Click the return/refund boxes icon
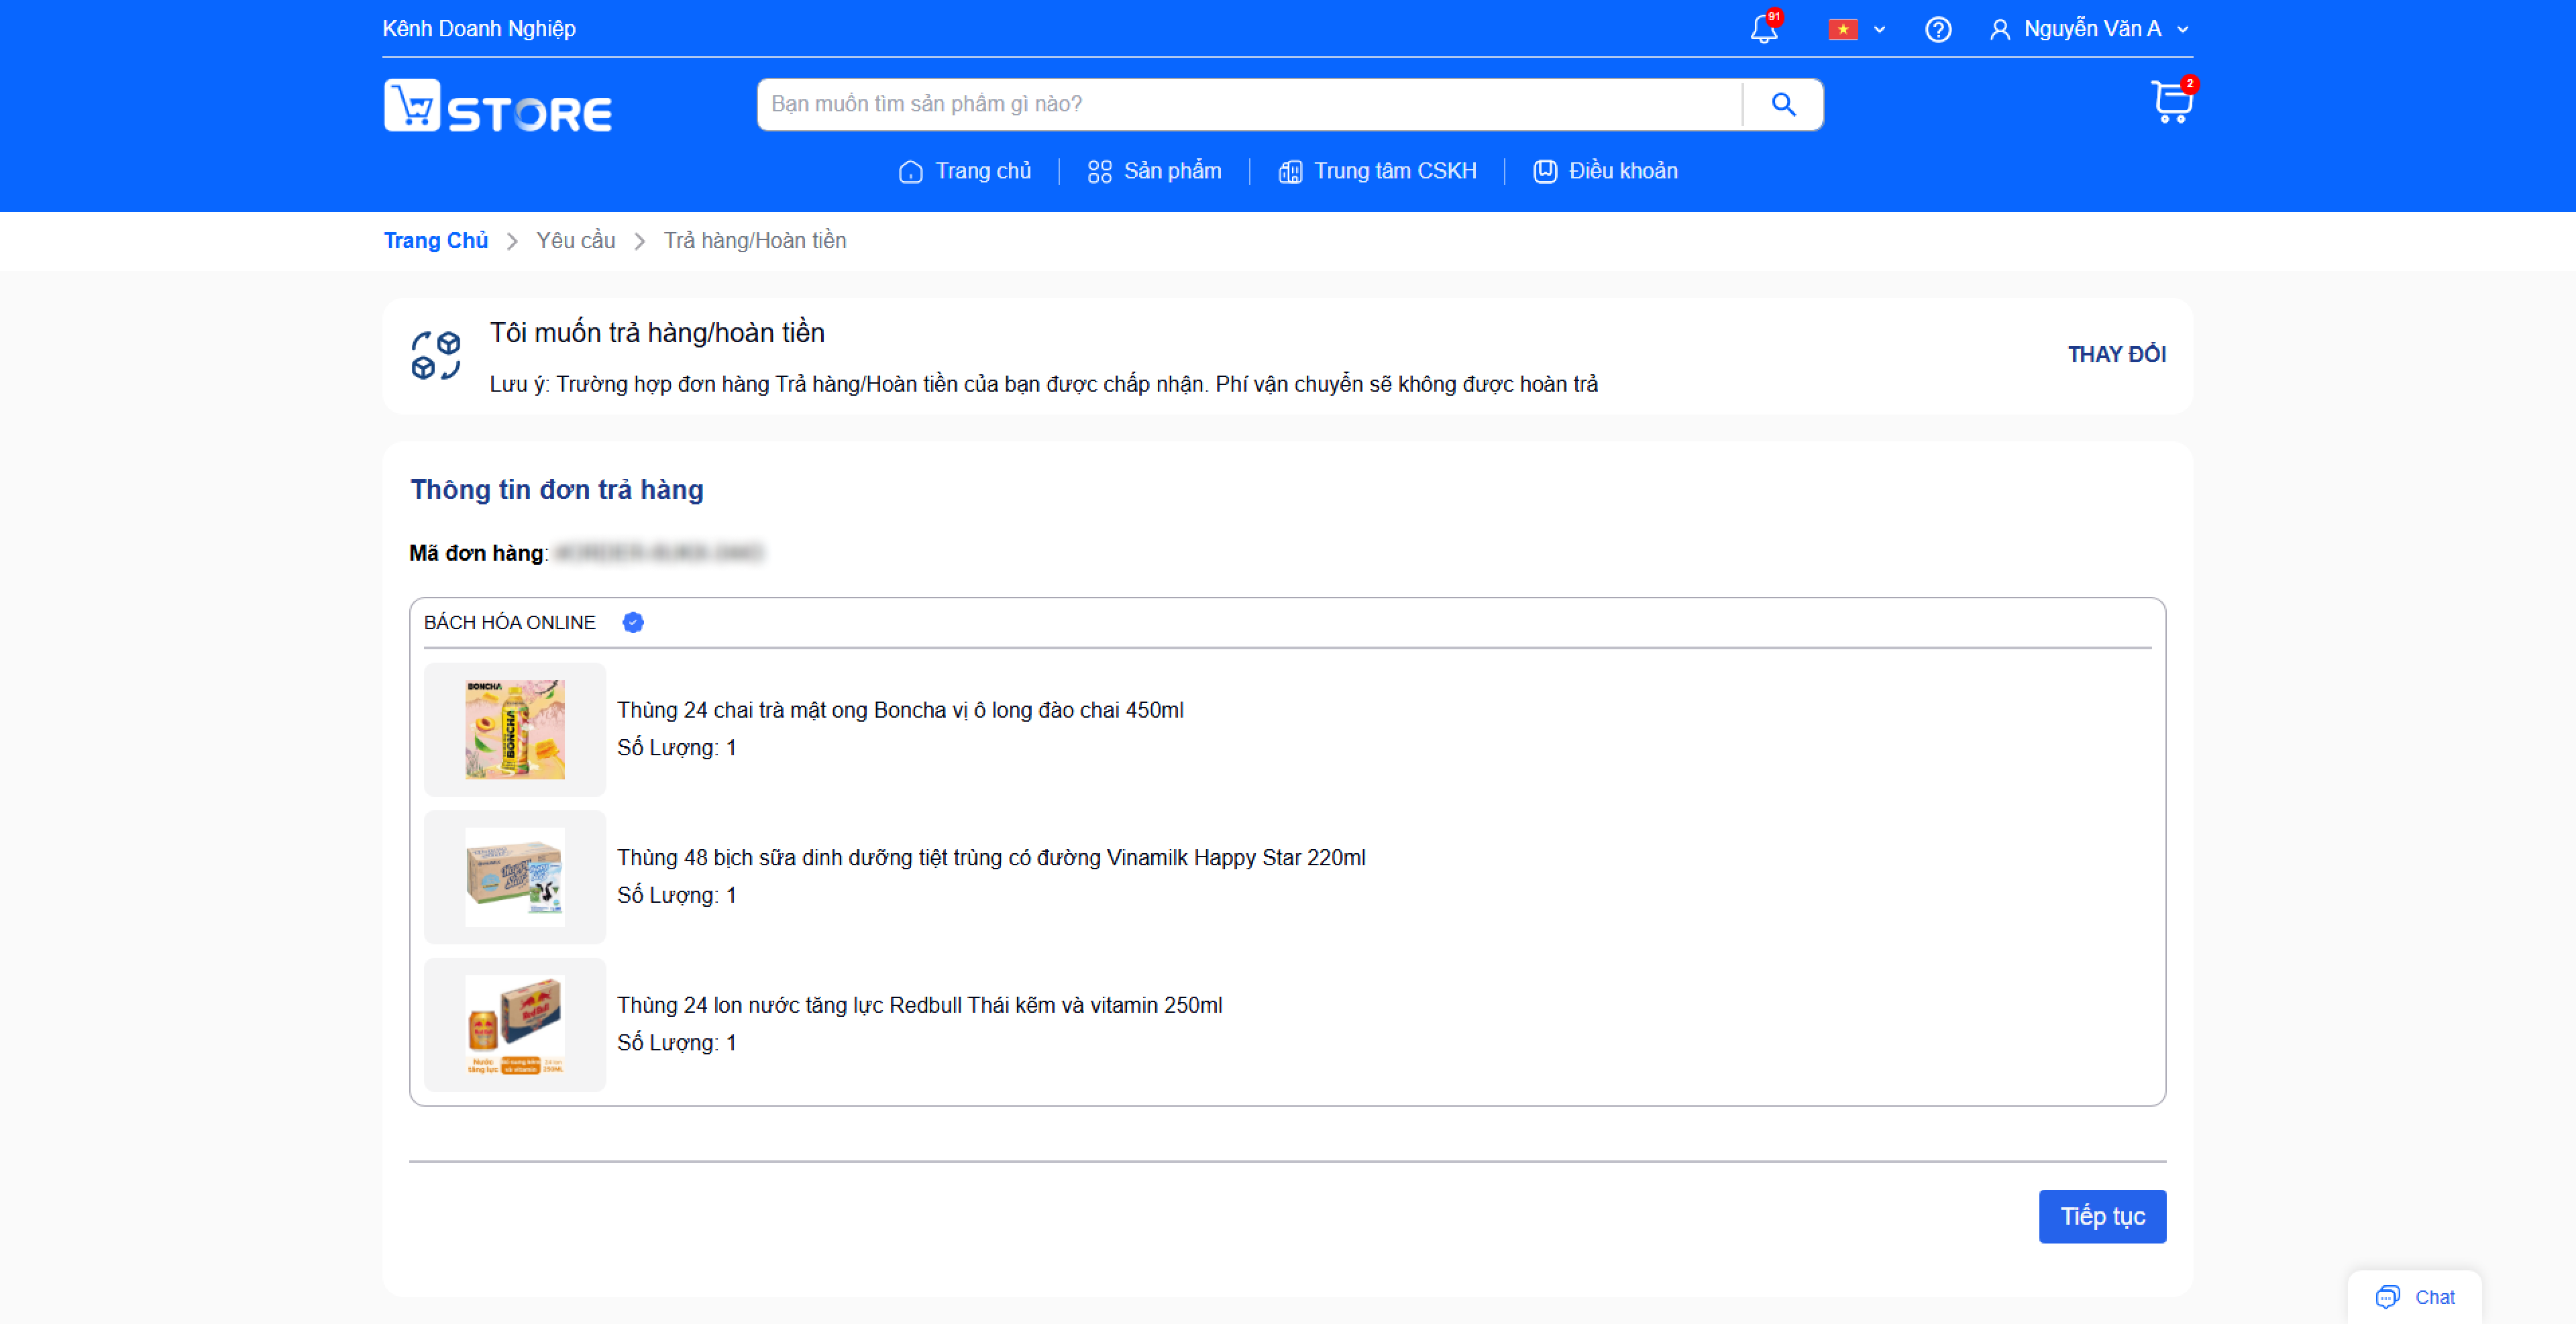 436,355
